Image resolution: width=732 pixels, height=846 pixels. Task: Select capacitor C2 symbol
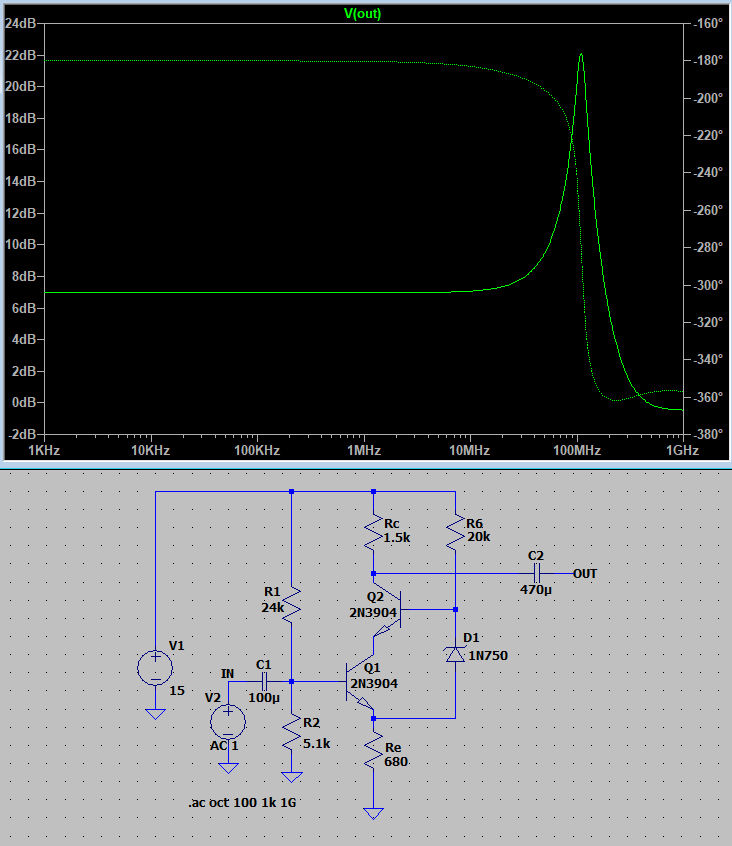pos(537,573)
